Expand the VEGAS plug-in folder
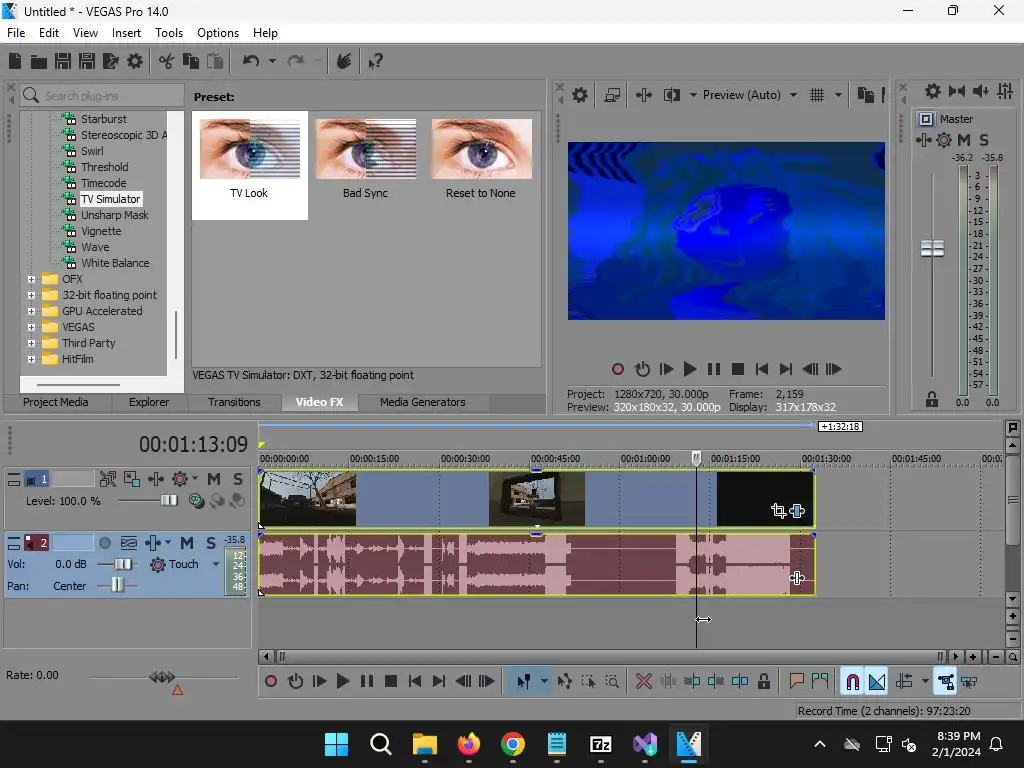Image resolution: width=1024 pixels, height=768 pixels. tap(31, 327)
